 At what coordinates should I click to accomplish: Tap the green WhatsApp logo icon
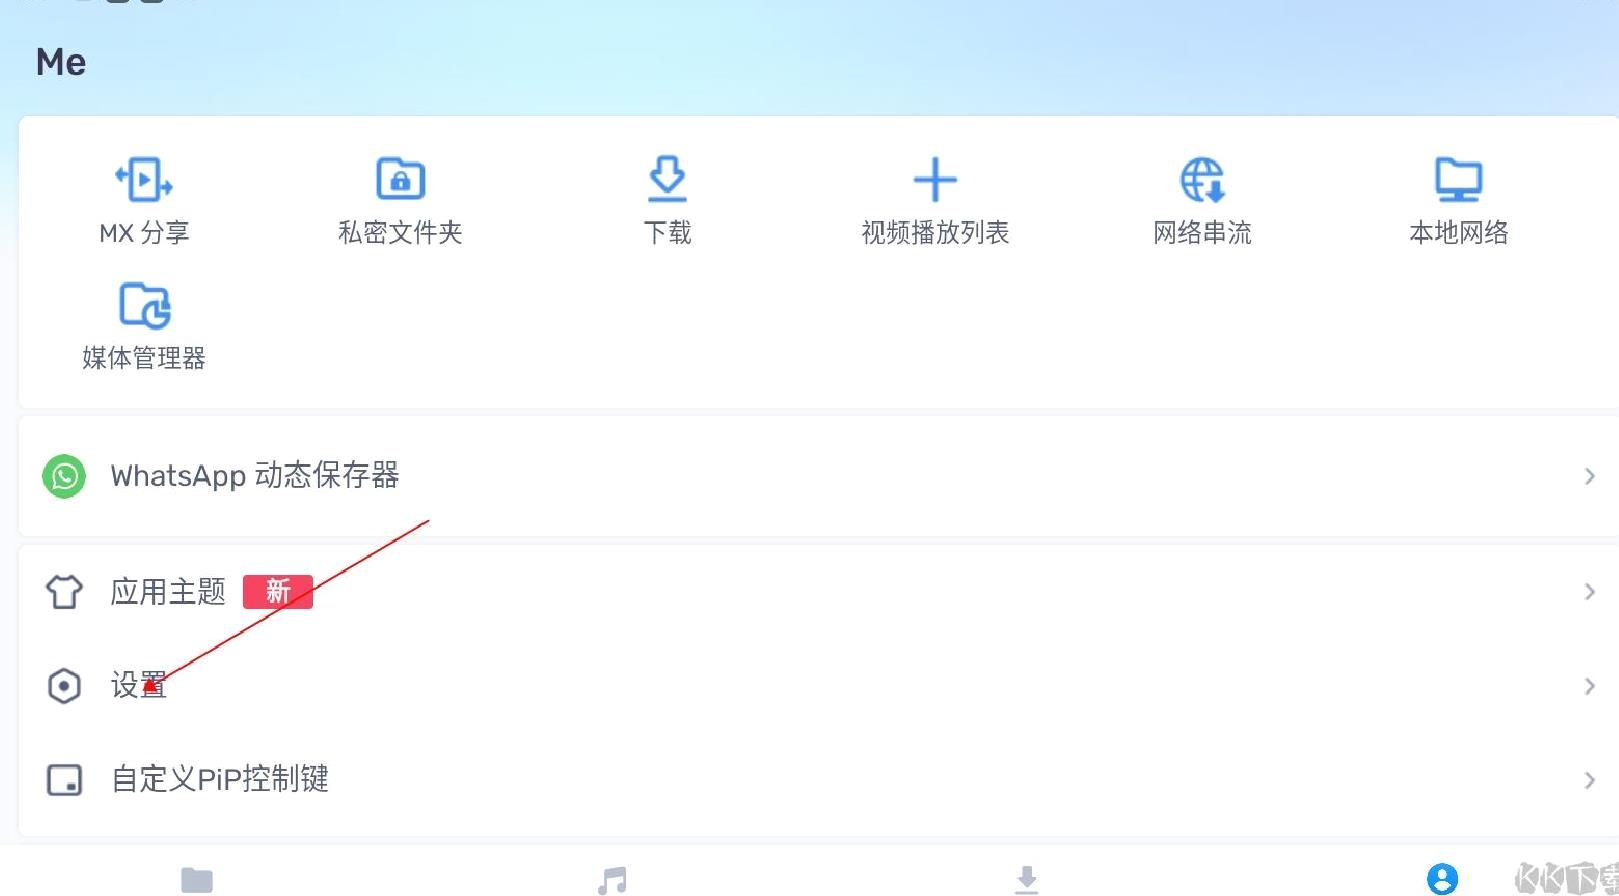coord(64,476)
